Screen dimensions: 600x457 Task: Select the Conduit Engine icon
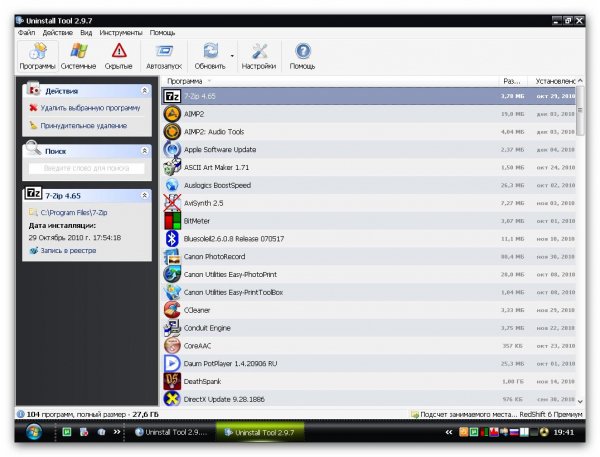(172, 328)
